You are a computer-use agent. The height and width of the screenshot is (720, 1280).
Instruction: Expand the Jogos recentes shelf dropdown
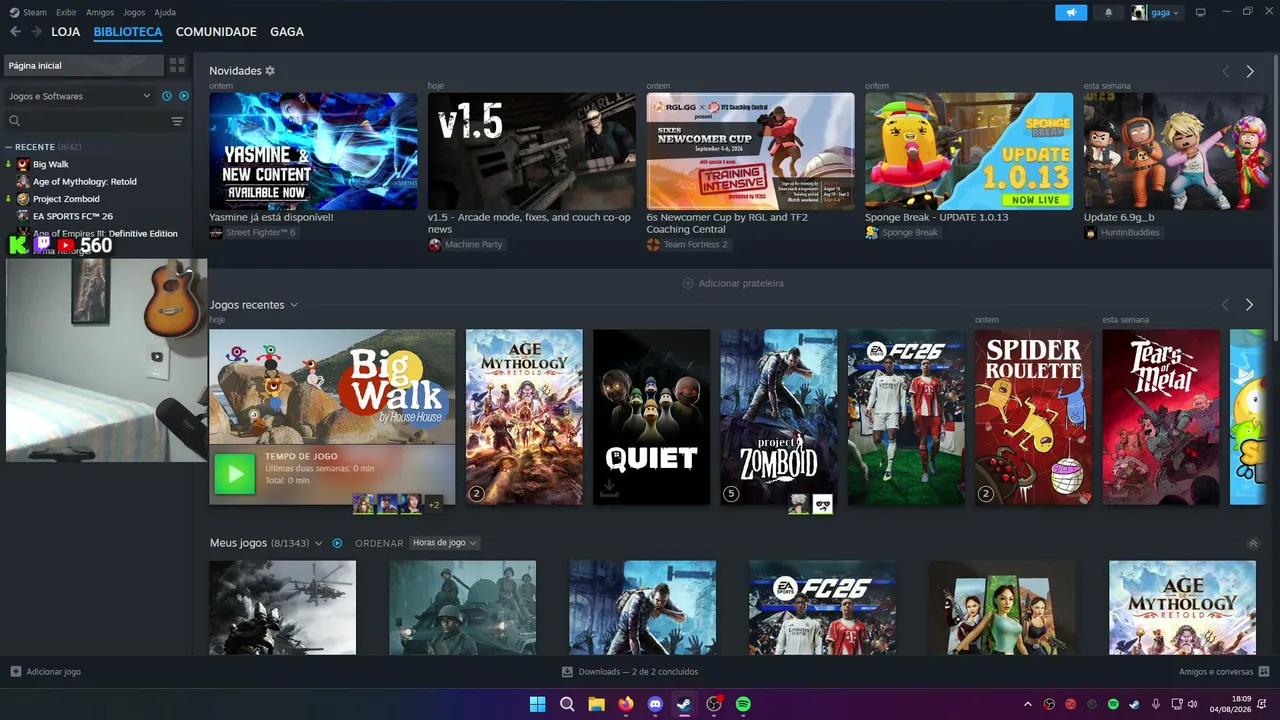tap(294, 305)
